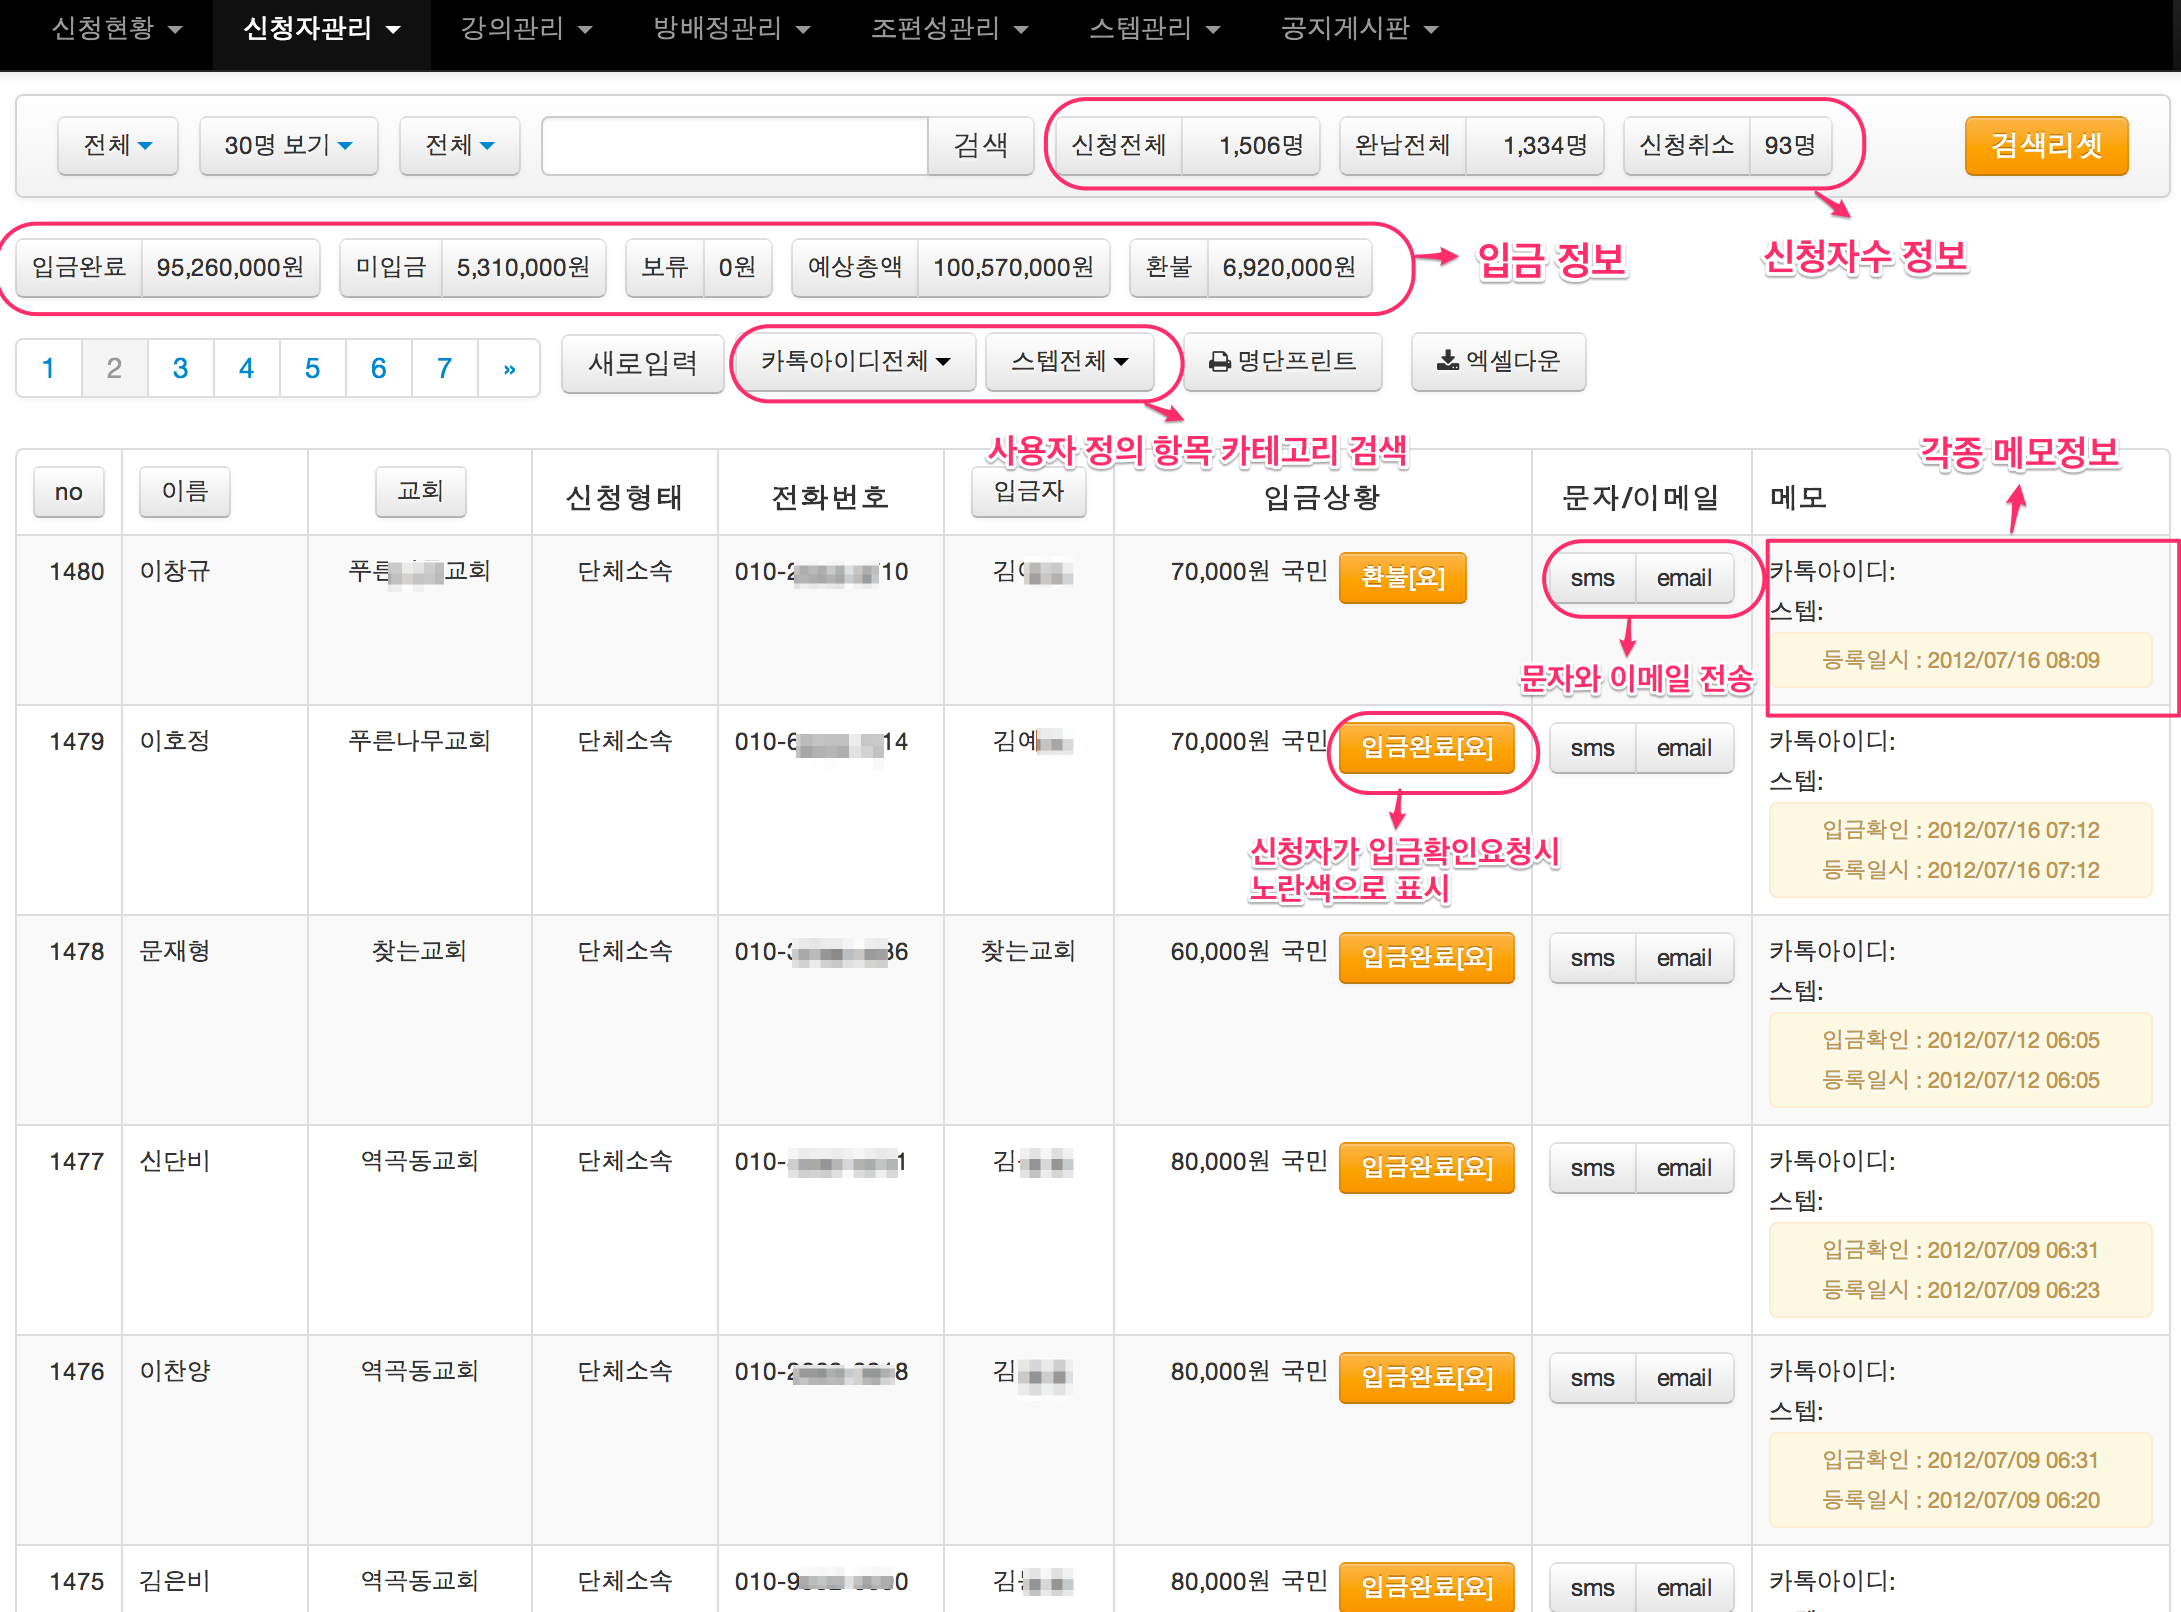Click inside the search text field
Viewport: 2181px width, 1612px height.
(x=735, y=146)
